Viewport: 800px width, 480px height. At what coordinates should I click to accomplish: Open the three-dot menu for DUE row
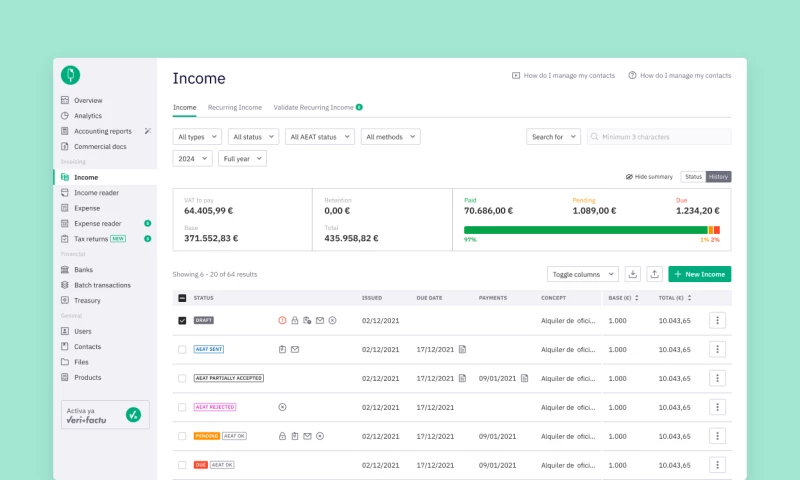(717, 465)
